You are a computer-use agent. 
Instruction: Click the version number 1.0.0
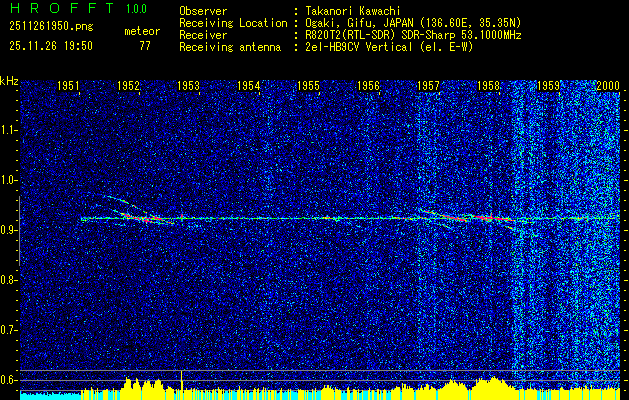136,8
